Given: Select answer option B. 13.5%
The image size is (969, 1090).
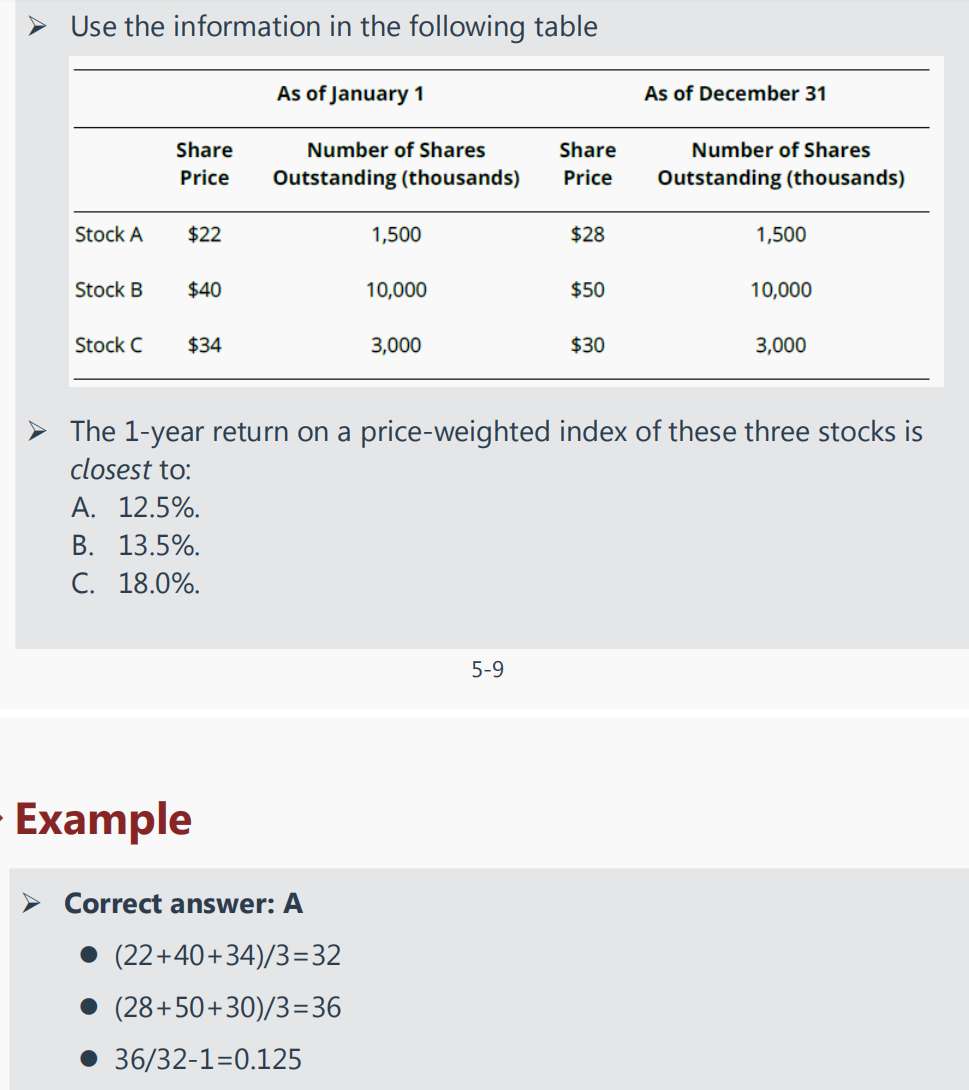Looking at the screenshot, I should 136,546.
